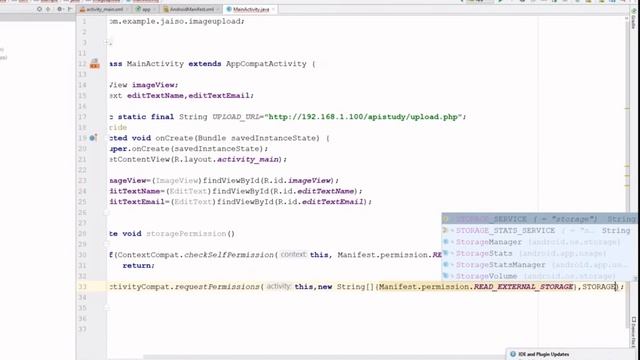Pick StorageVolume completion entry

(x=539, y=276)
